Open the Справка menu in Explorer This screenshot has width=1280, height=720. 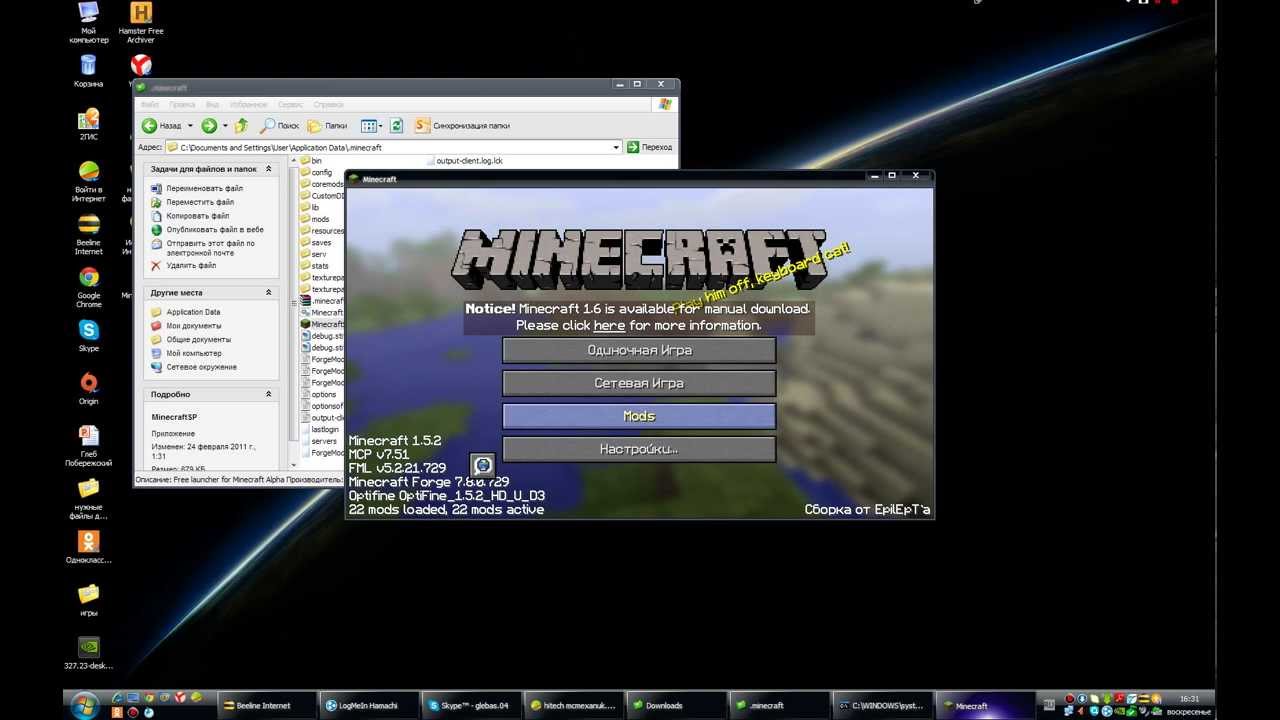pos(329,104)
